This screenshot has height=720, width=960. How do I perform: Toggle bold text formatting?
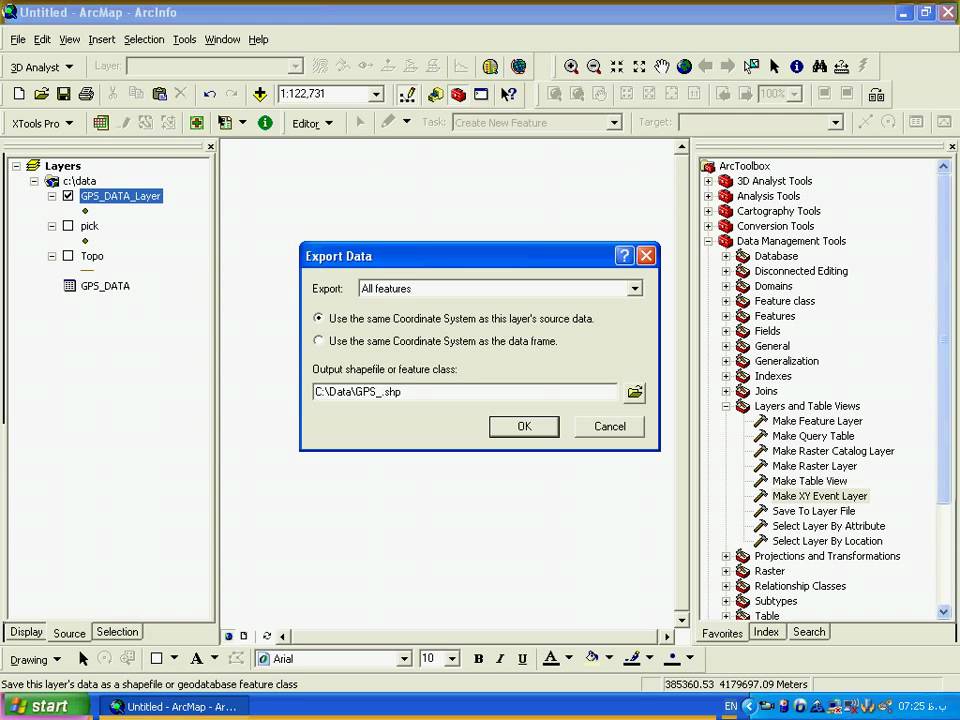tap(479, 659)
